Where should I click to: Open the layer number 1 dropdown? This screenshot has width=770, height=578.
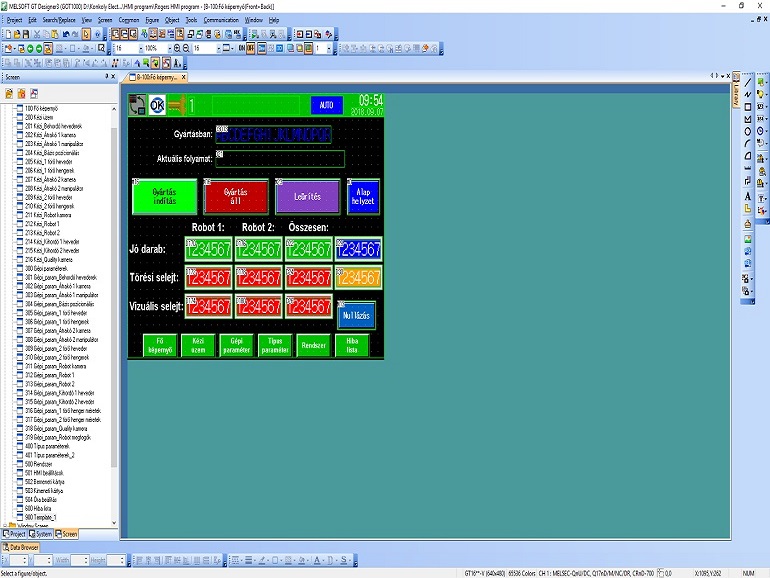tap(329, 48)
